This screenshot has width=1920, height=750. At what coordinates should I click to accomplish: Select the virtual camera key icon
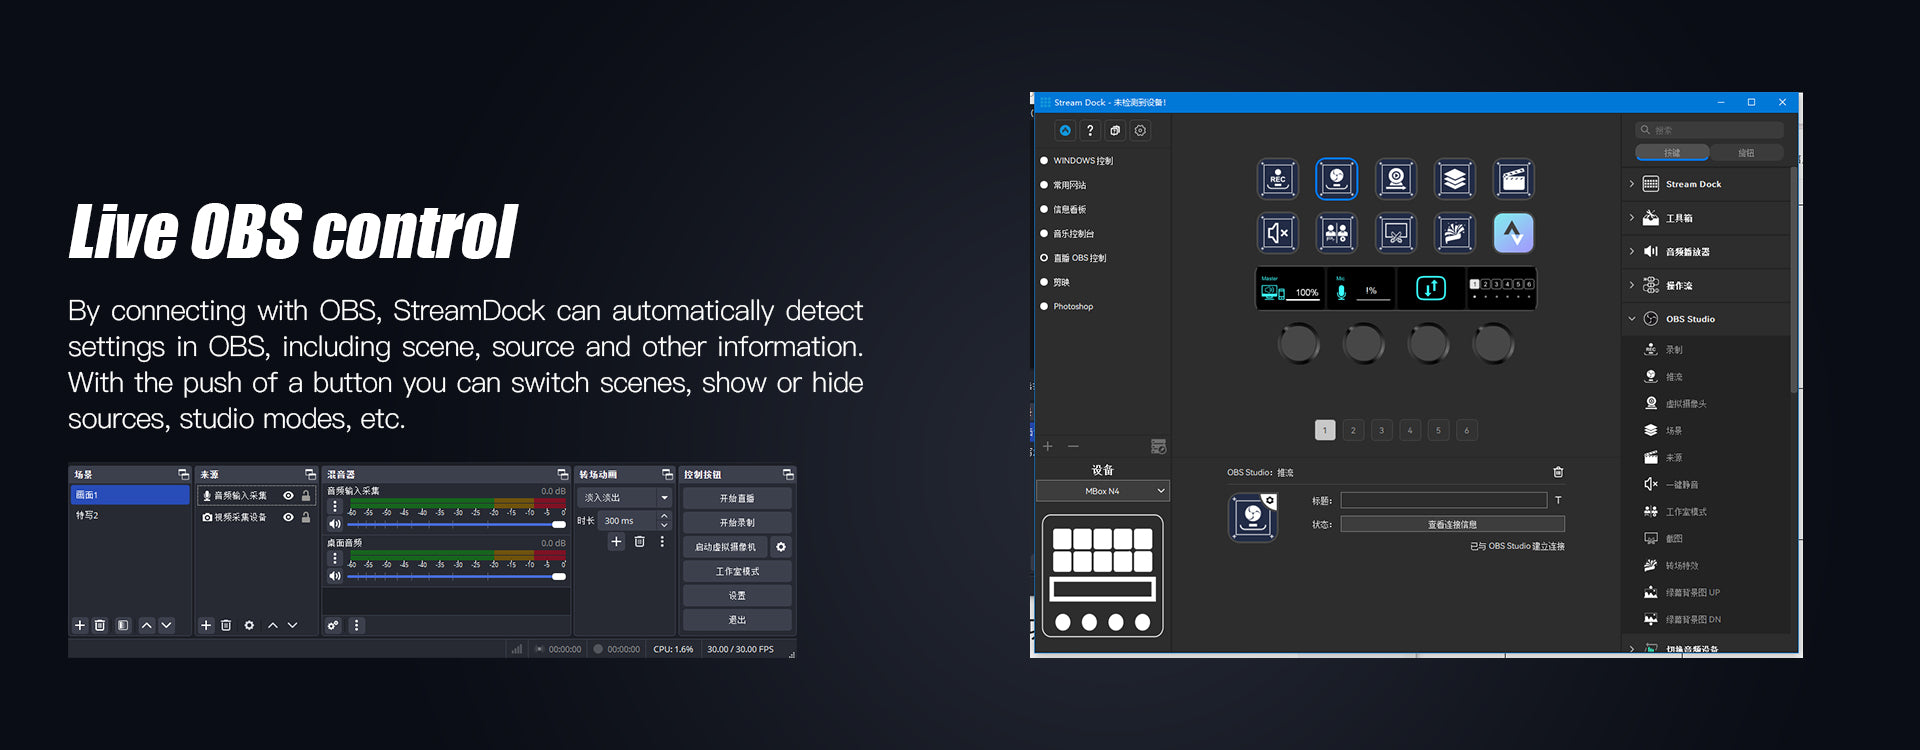coord(1396,180)
